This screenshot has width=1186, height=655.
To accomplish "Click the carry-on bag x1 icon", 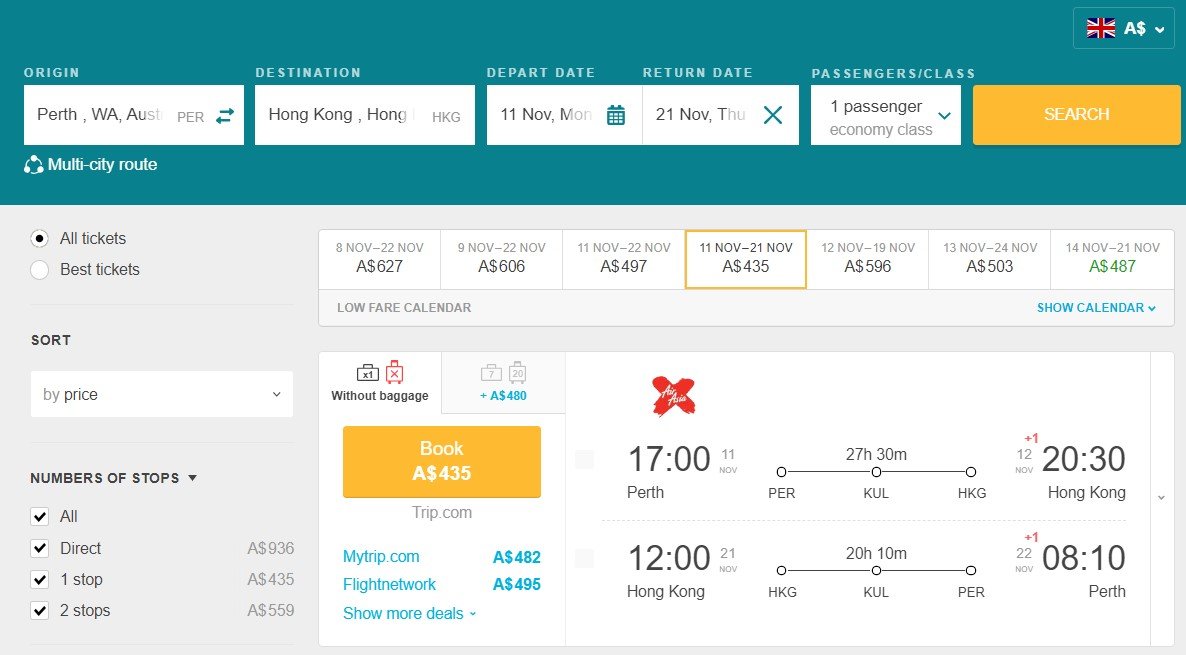I will point(368,372).
